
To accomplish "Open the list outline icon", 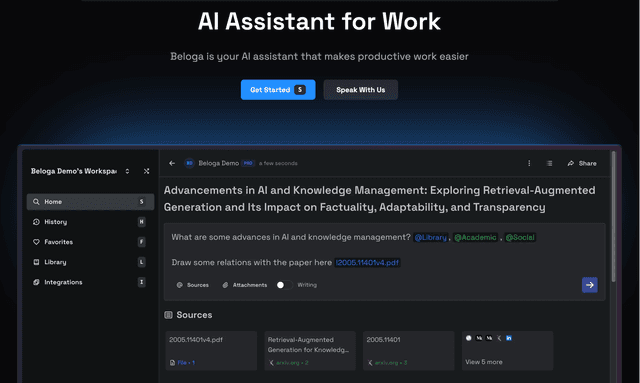I will pos(549,163).
